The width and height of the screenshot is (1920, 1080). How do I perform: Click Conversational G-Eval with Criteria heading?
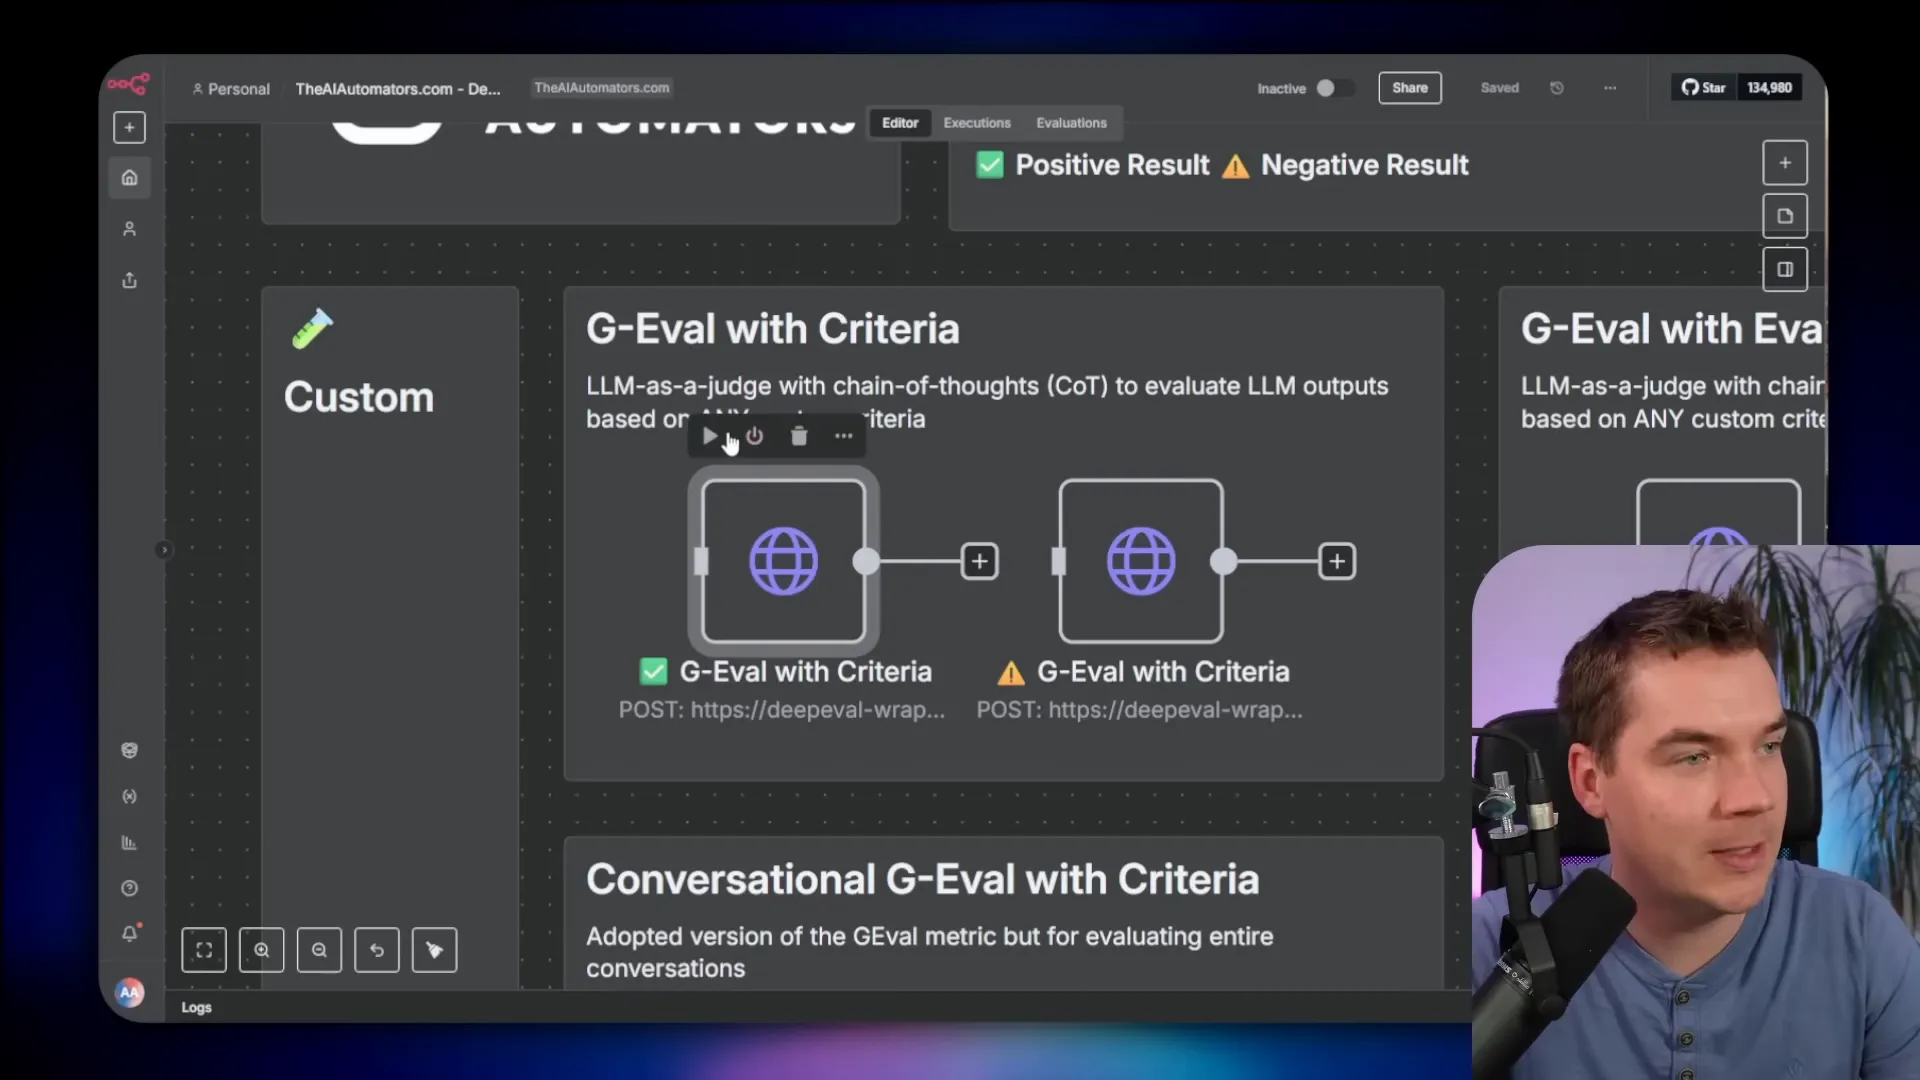pyautogui.click(x=923, y=880)
